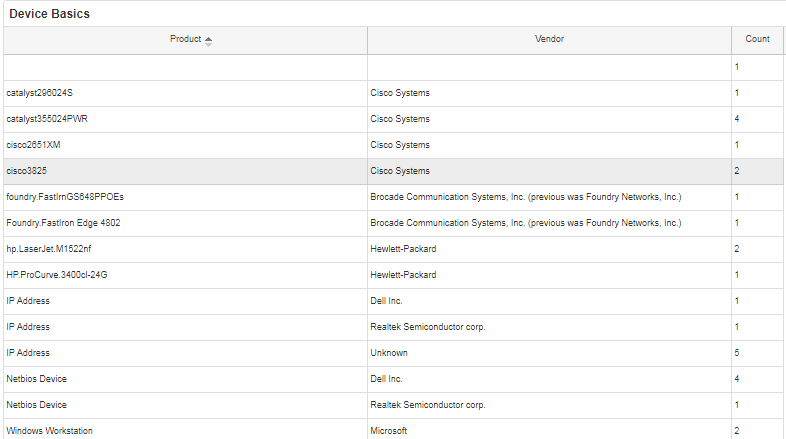The image size is (786, 439).
Task: Click the Product column sort arrow icon
Action: (209, 42)
